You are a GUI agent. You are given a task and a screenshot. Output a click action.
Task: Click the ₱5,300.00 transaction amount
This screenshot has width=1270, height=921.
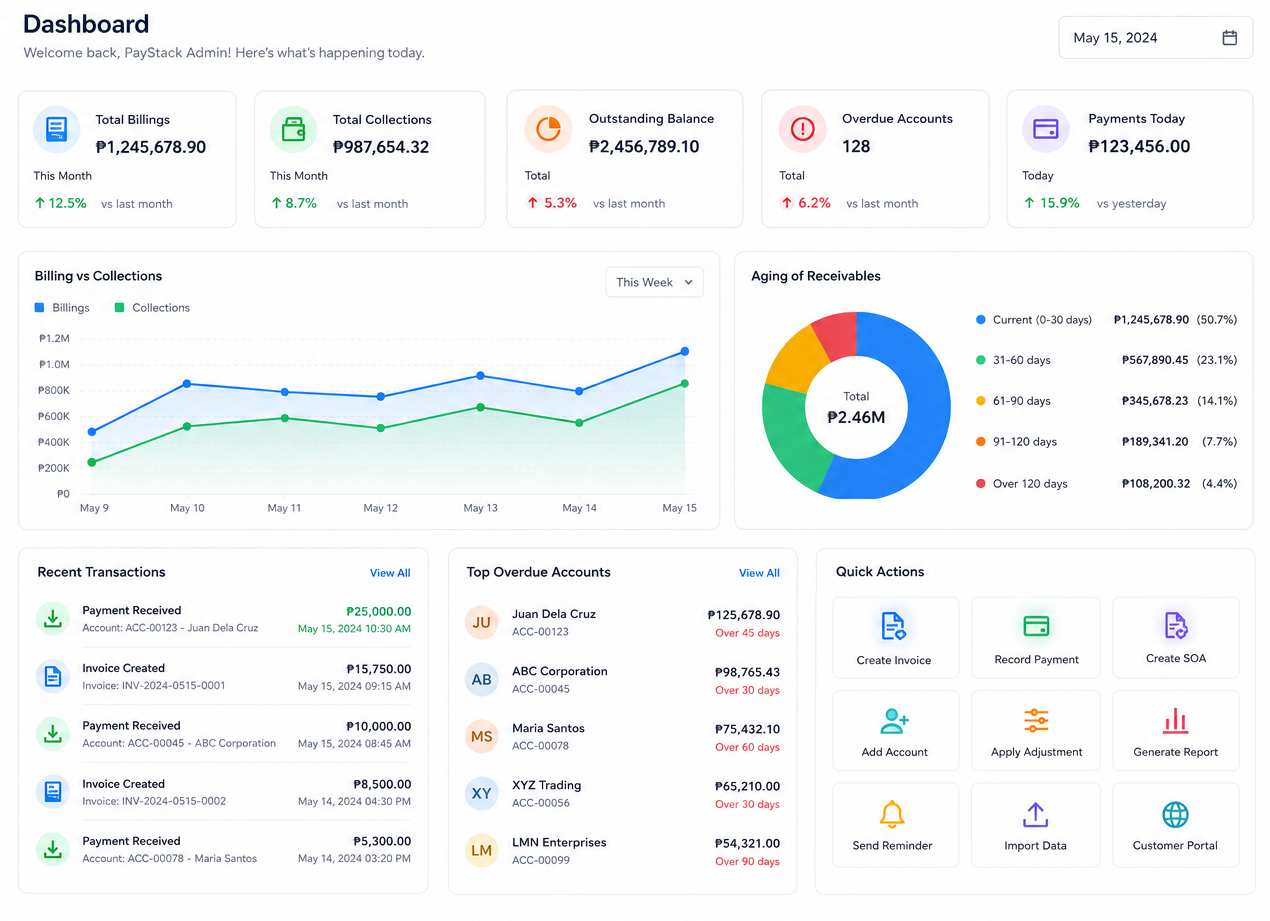coord(382,842)
